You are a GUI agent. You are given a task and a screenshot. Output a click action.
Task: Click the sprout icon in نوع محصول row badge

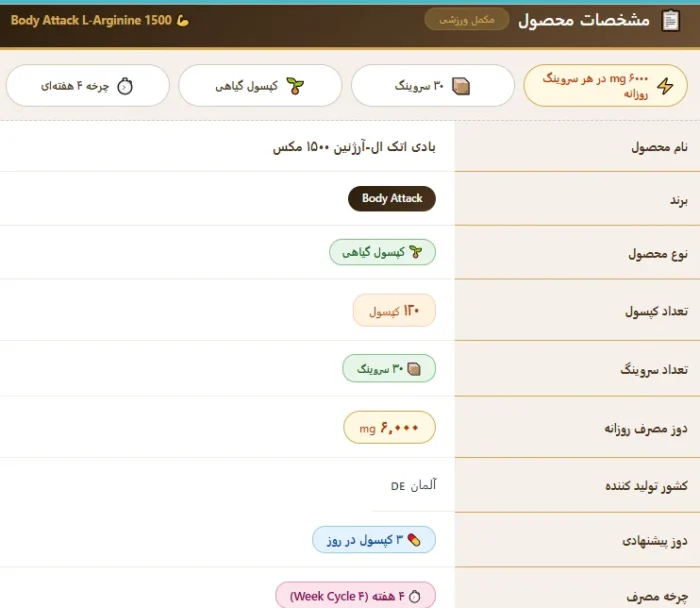point(416,252)
